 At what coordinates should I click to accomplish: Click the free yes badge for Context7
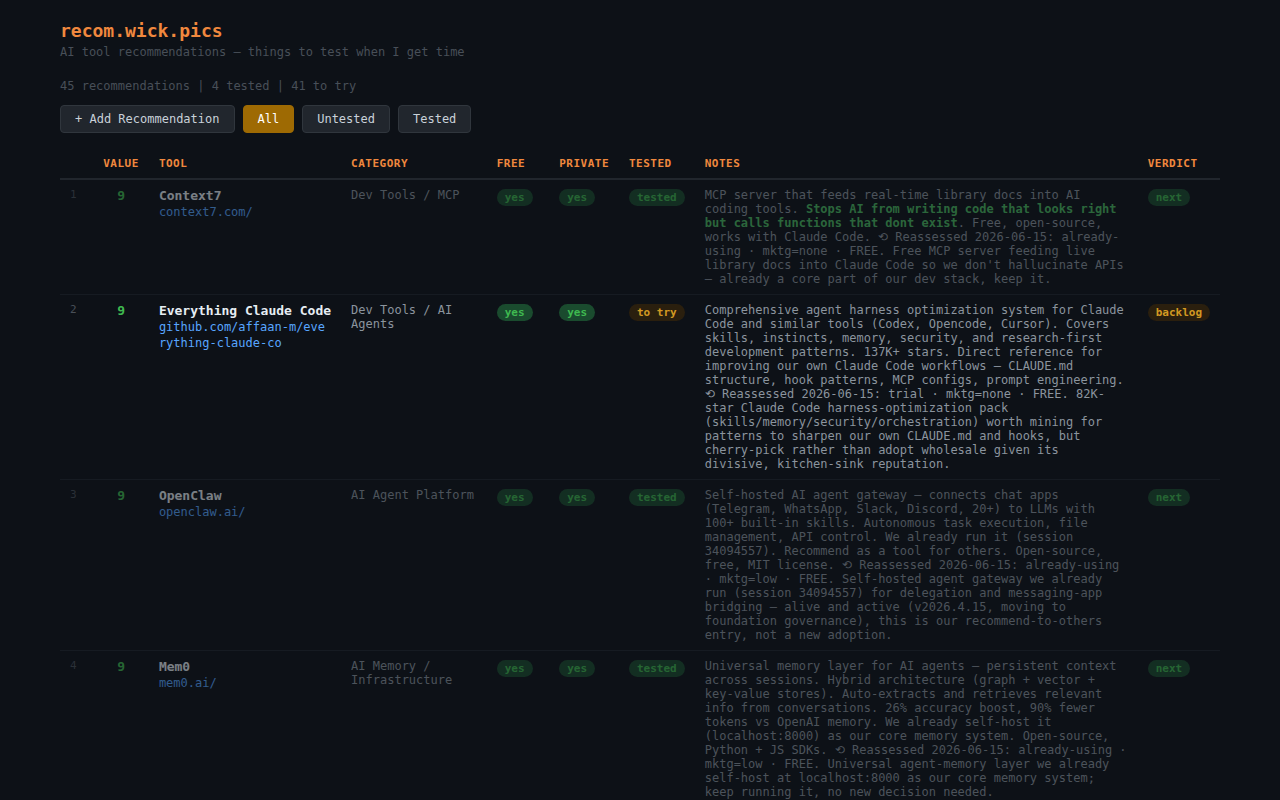click(x=515, y=198)
